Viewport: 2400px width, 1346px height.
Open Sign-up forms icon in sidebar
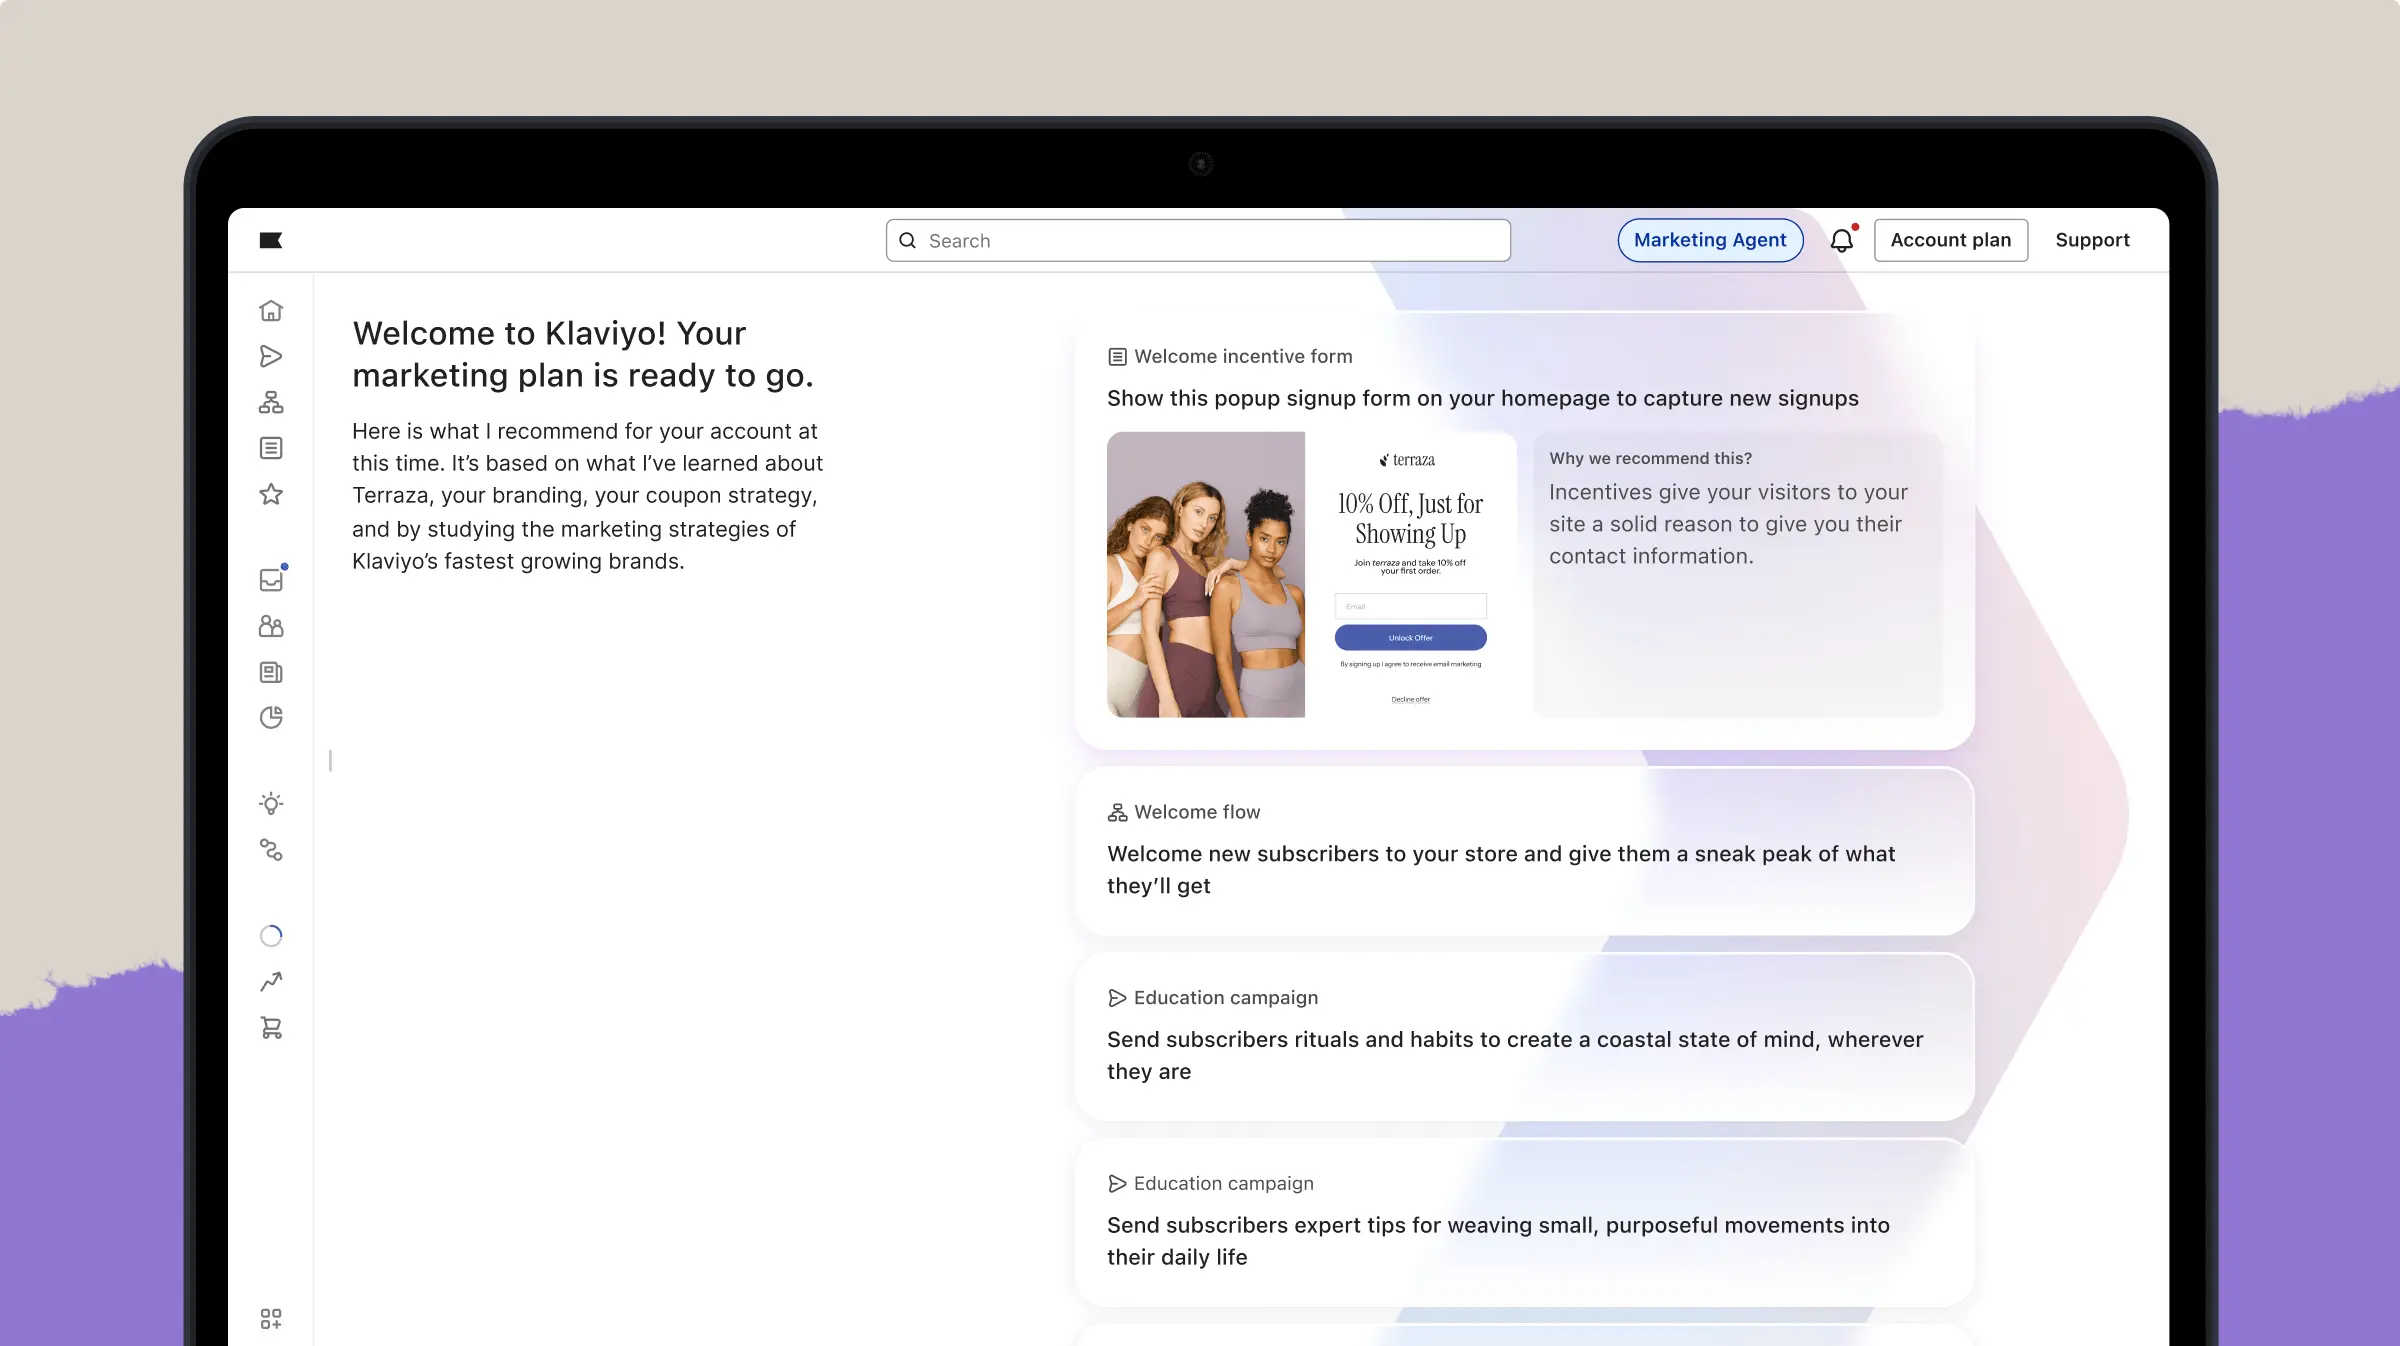pyautogui.click(x=271, y=448)
